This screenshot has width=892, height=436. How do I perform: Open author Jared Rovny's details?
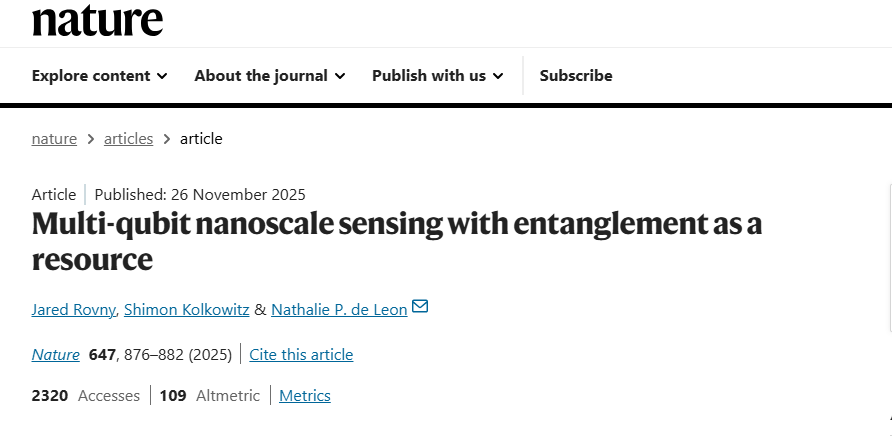click(74, 309)
